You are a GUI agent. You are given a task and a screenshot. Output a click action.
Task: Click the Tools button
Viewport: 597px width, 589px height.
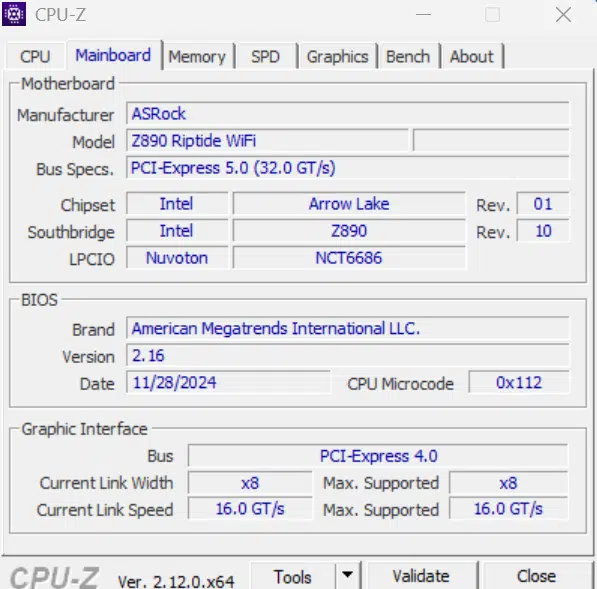pyautogui.click(x=292, y=576)
